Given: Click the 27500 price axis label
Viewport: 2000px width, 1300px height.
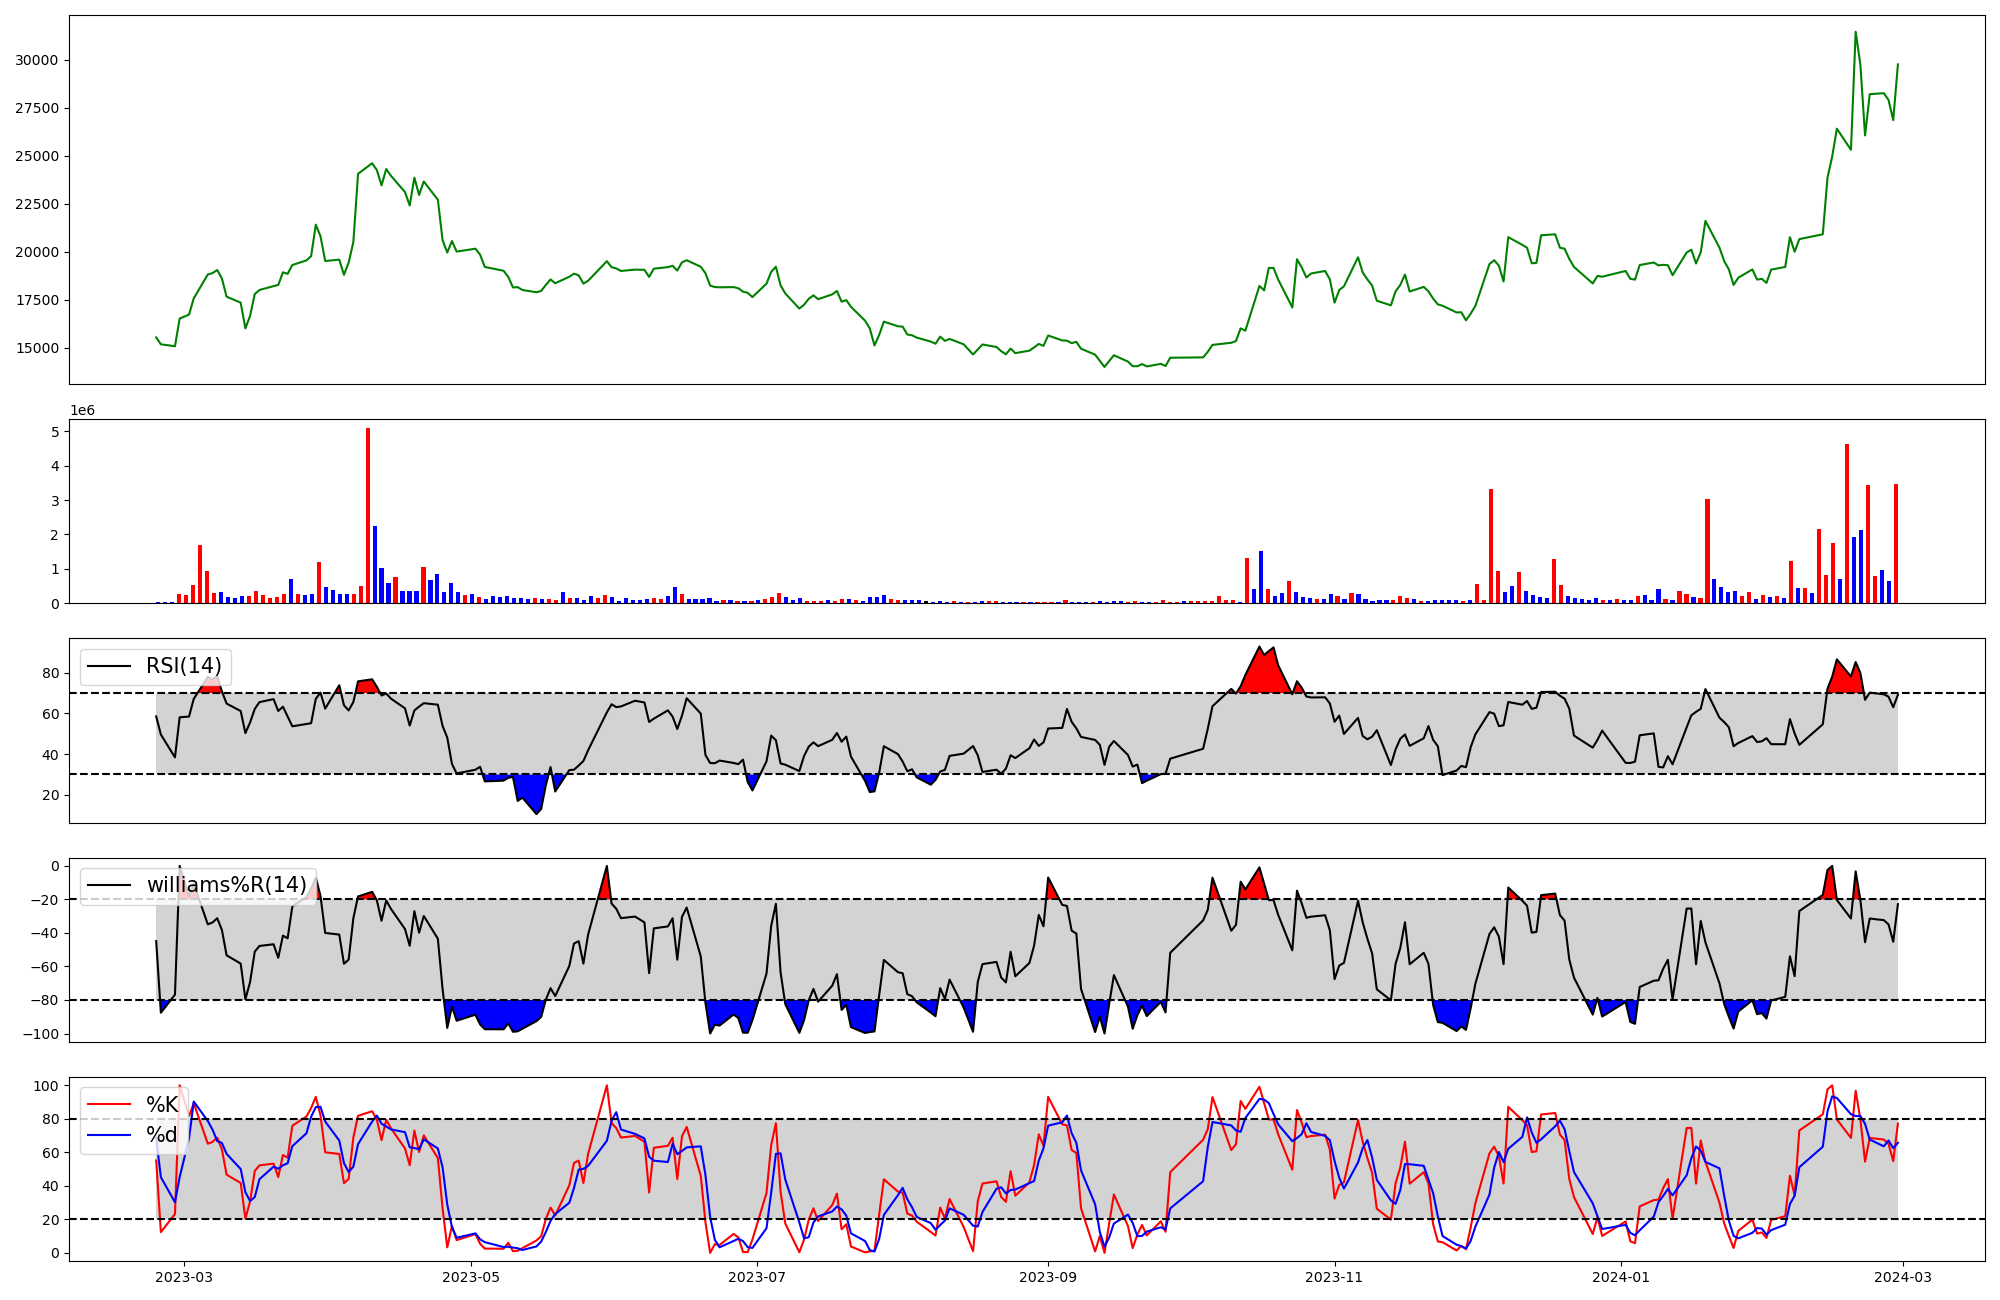Looking at the screenshot, I should 36,108.
